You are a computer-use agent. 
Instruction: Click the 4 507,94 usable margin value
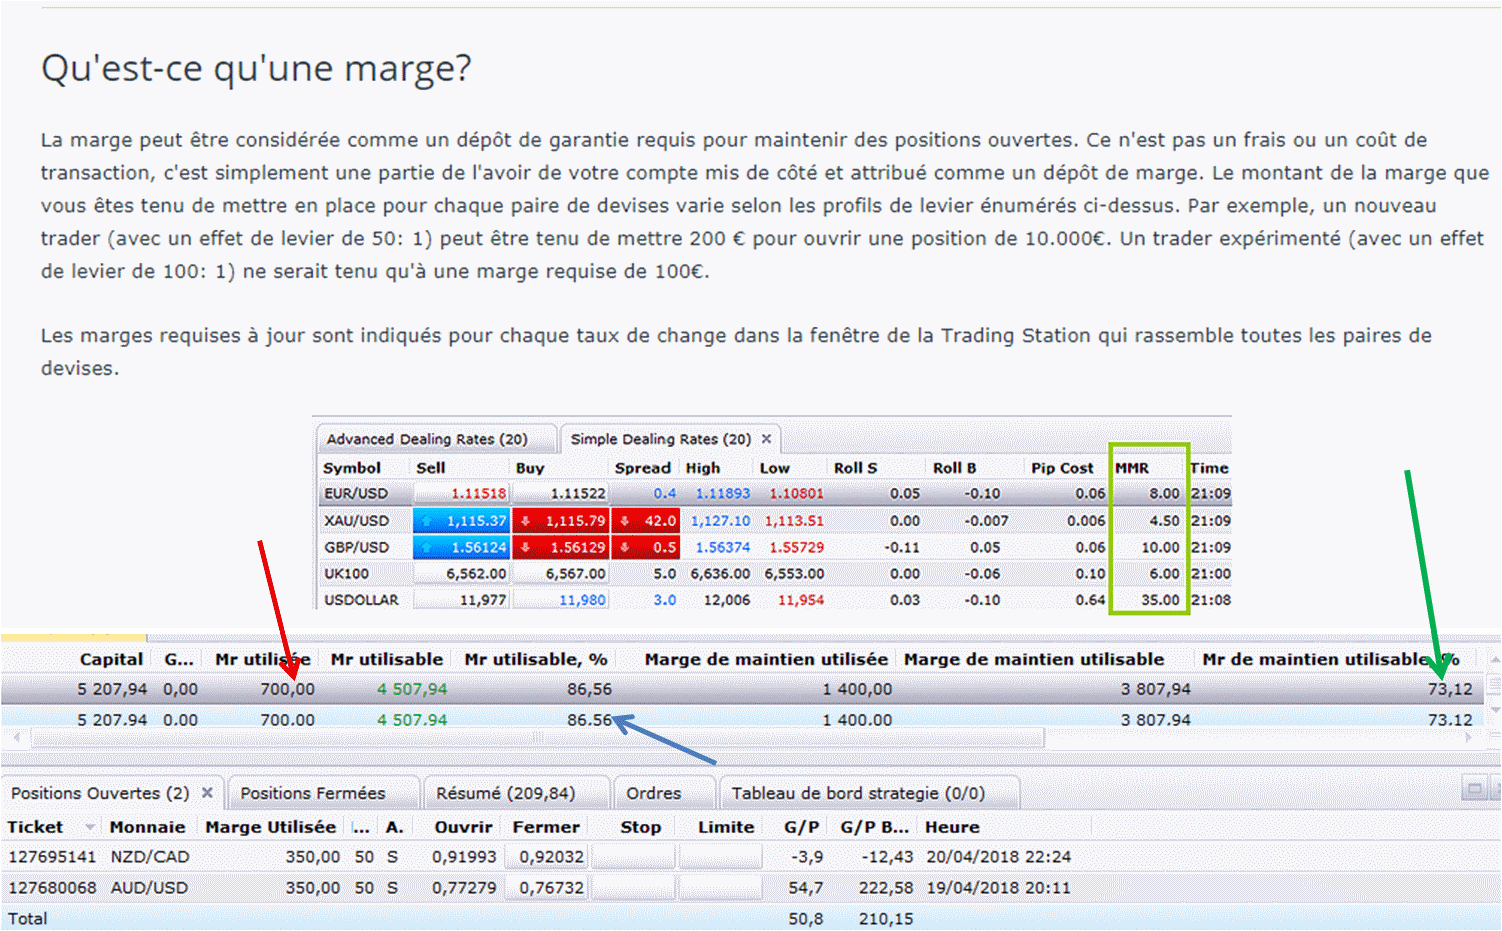pyautogui.click(x=412, y=690)
